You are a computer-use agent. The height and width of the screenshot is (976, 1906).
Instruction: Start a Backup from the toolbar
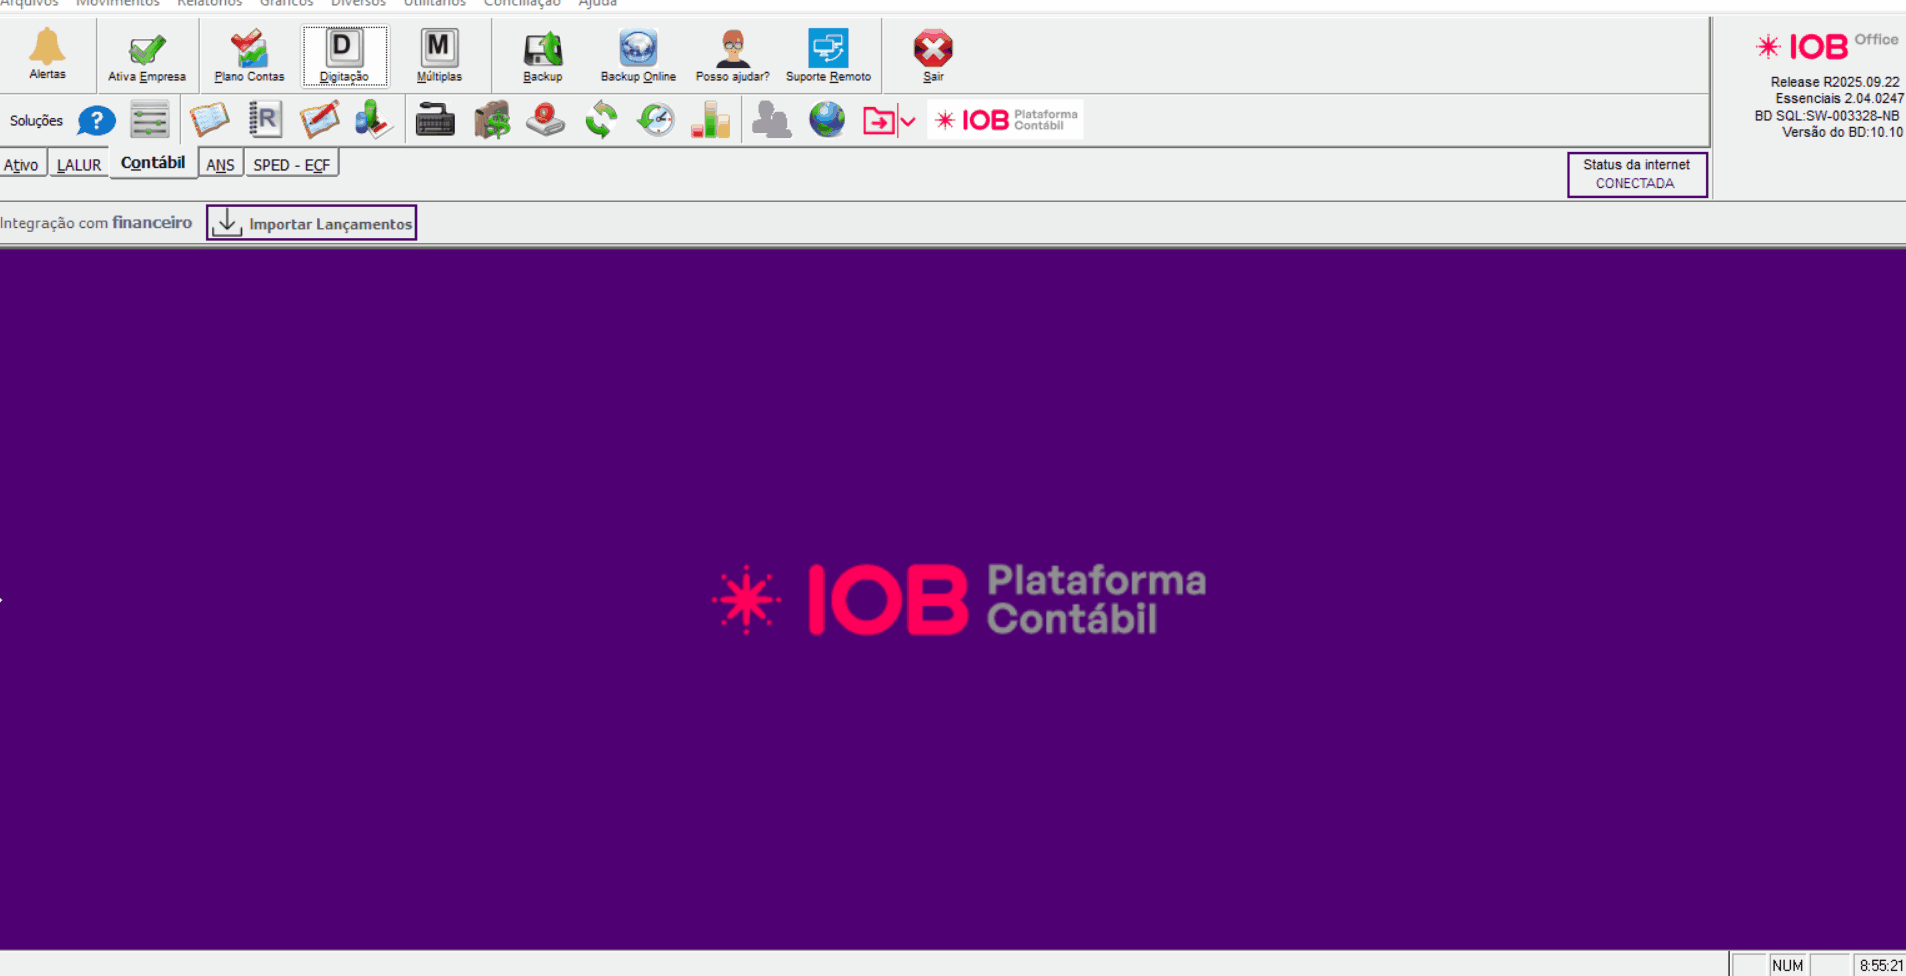click(x=542, y=56)
